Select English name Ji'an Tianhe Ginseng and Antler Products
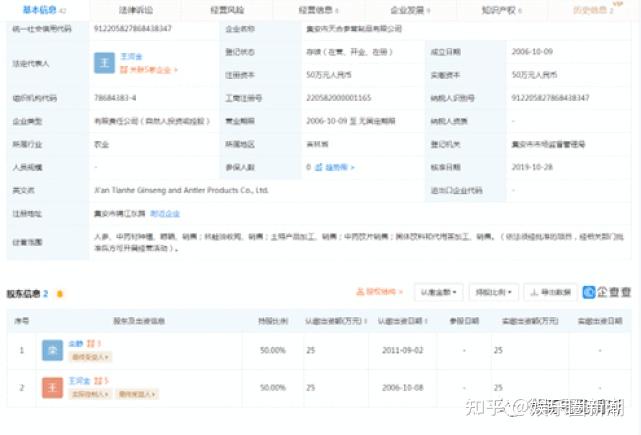 coord(181,190)
